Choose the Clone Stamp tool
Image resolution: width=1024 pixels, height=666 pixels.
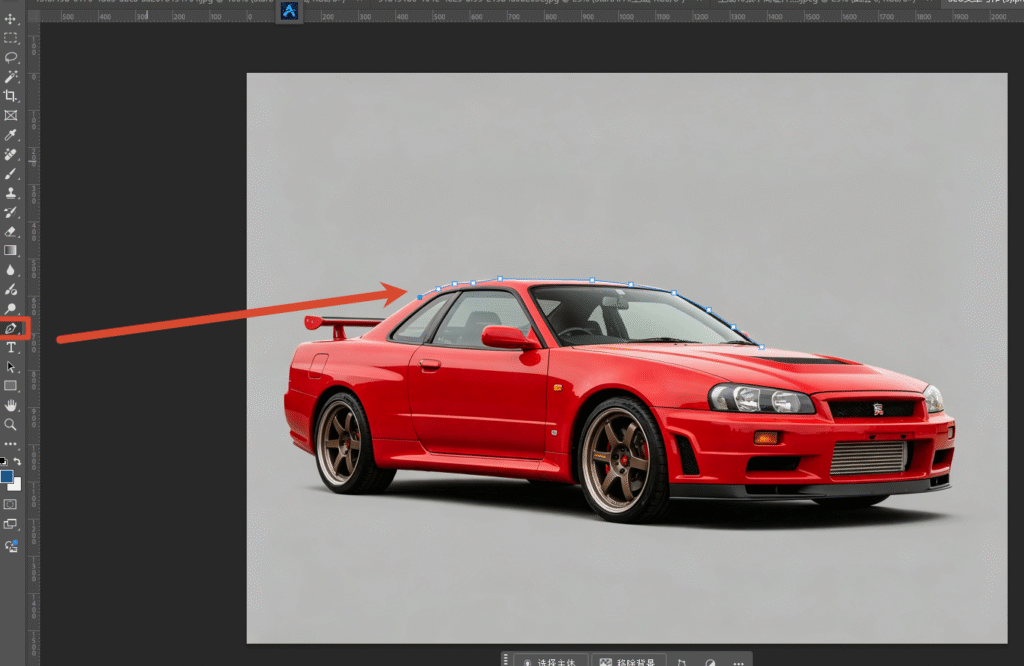click(x=10, y=193)
